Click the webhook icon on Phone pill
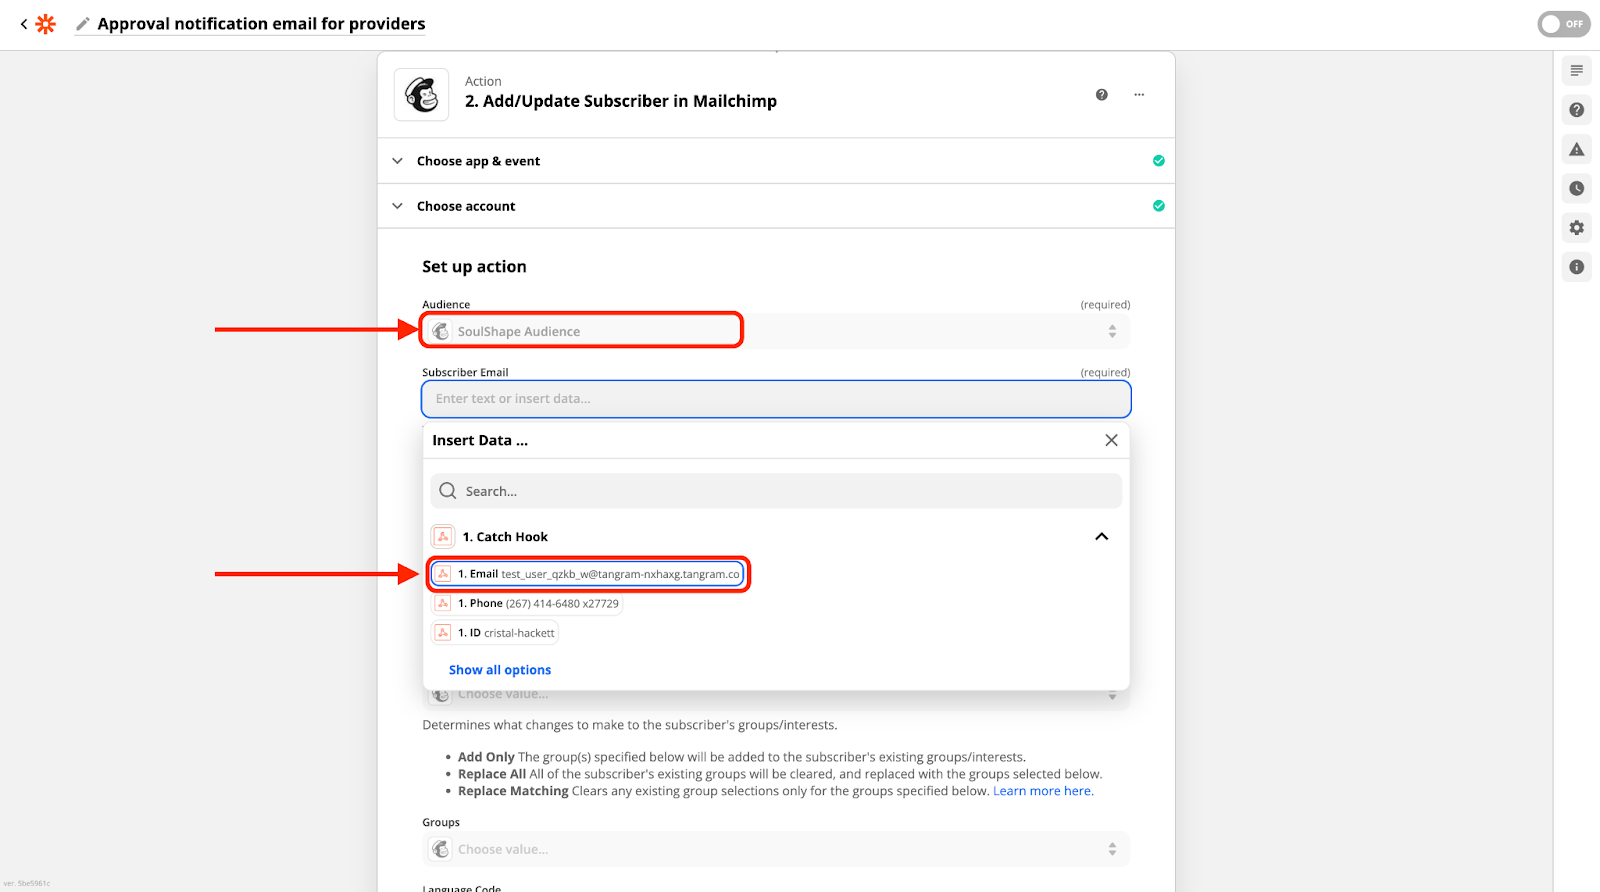This screenshot has width=1600, height=892. [x=443, y=604]
